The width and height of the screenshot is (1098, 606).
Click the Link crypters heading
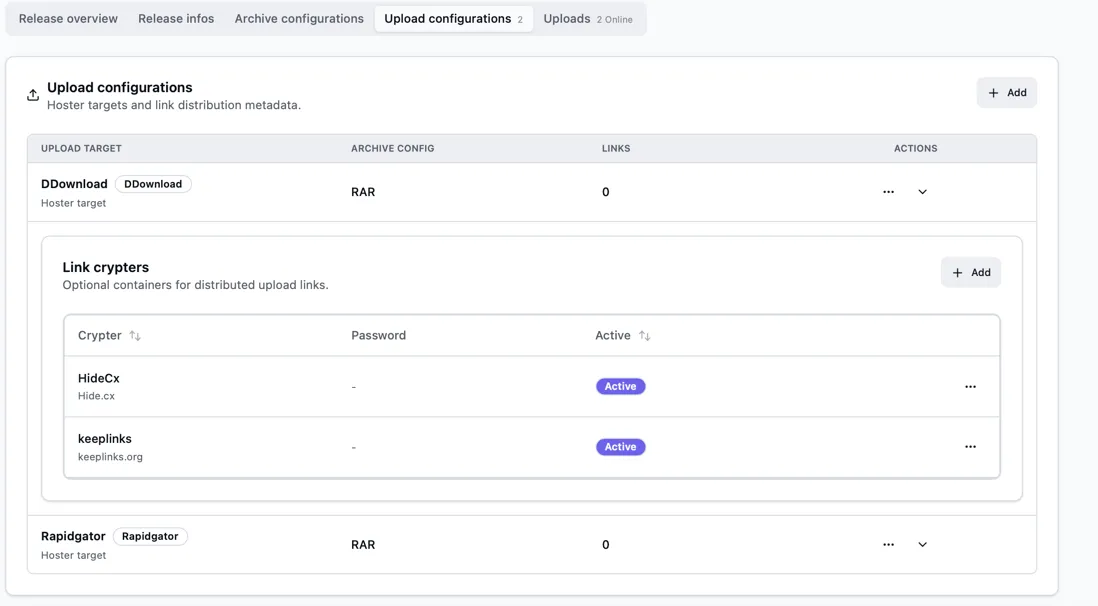(x=106, y=268)
